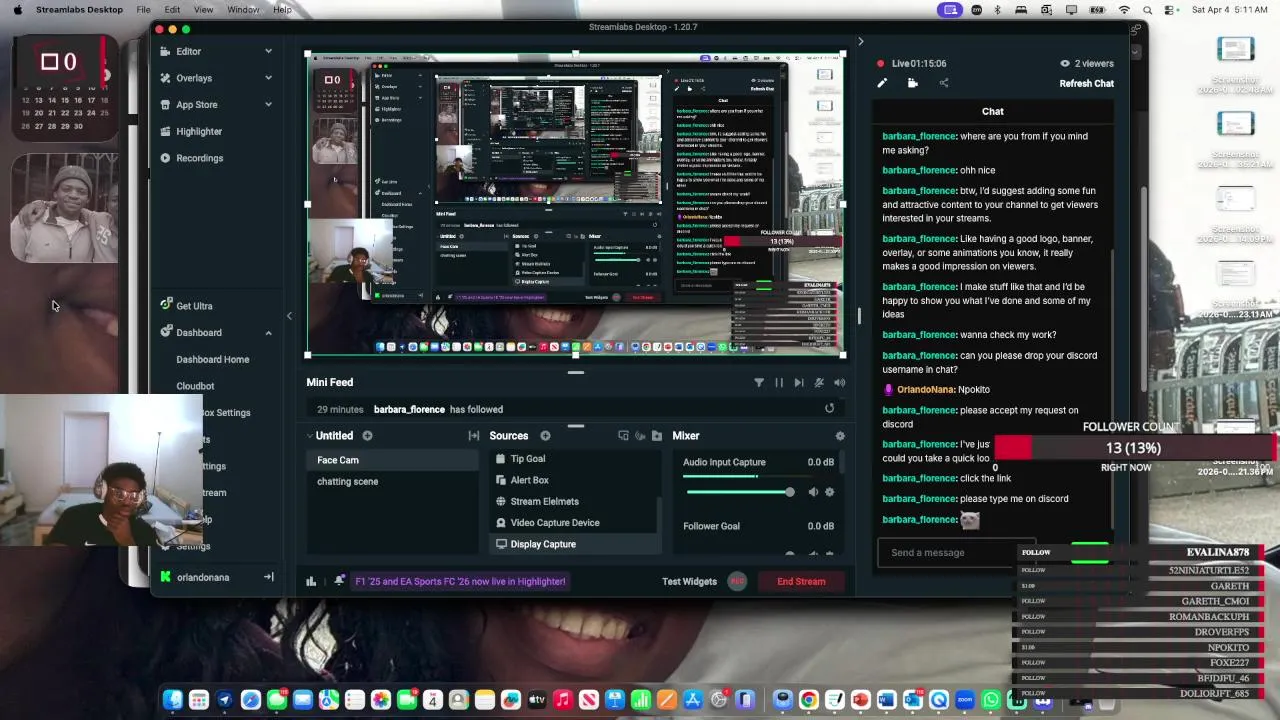The width and height of the screenshot is (1280, 720).
Task: Open Recordings in the sidebar
Action: click(x=199, y=158)
